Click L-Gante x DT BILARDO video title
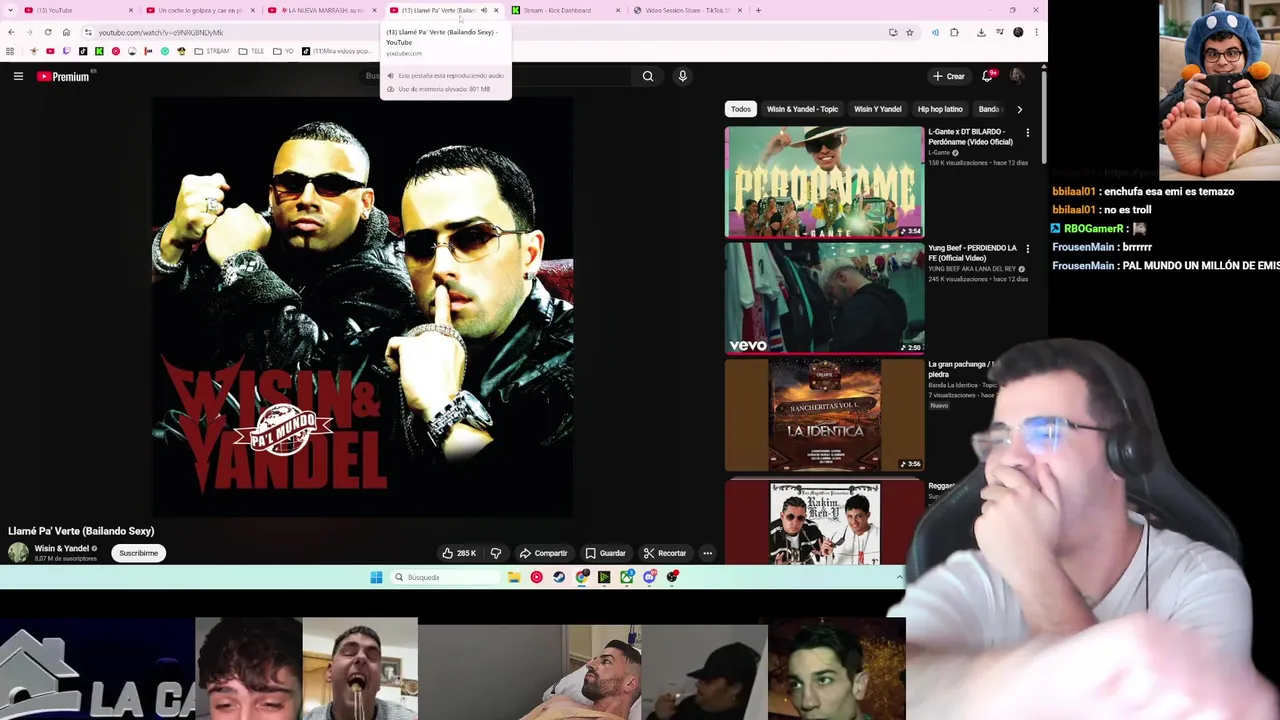Image resolution: width=1280 pixels, height=720 pixels. (x=970, y=137)
